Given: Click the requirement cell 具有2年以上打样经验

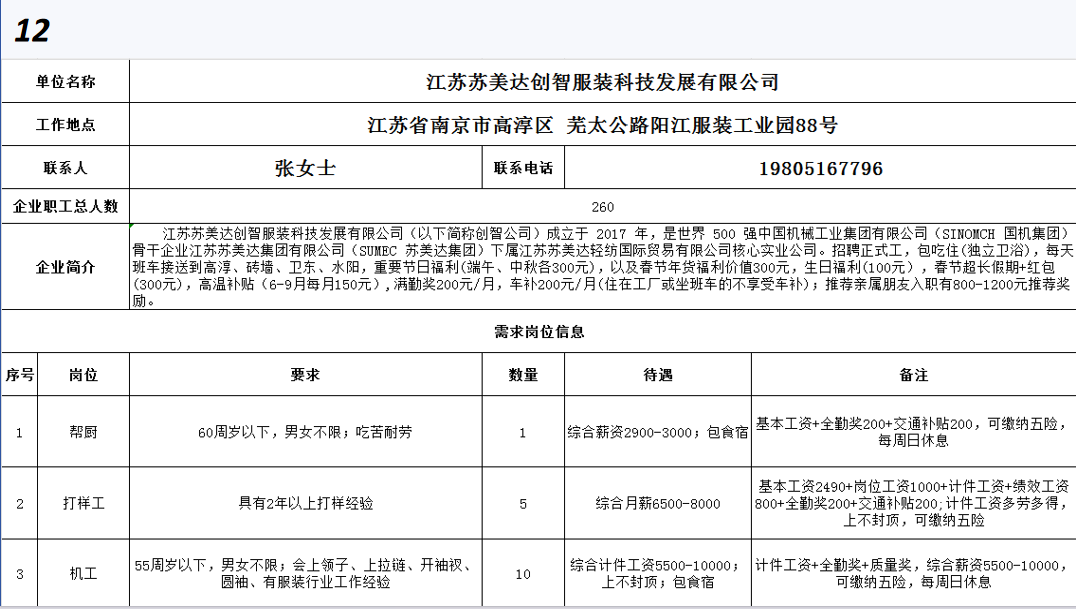Looking at the screenshot, I should (305, 503).
